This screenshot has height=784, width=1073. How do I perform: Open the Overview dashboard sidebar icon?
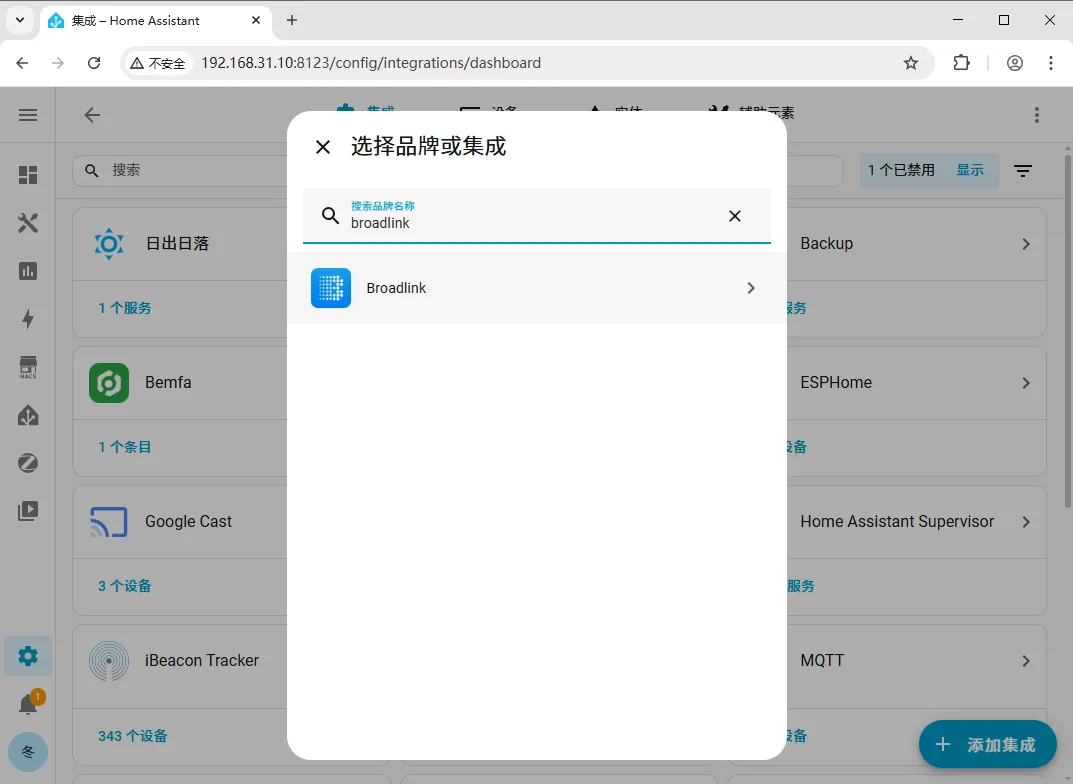(x=28, y=175)
